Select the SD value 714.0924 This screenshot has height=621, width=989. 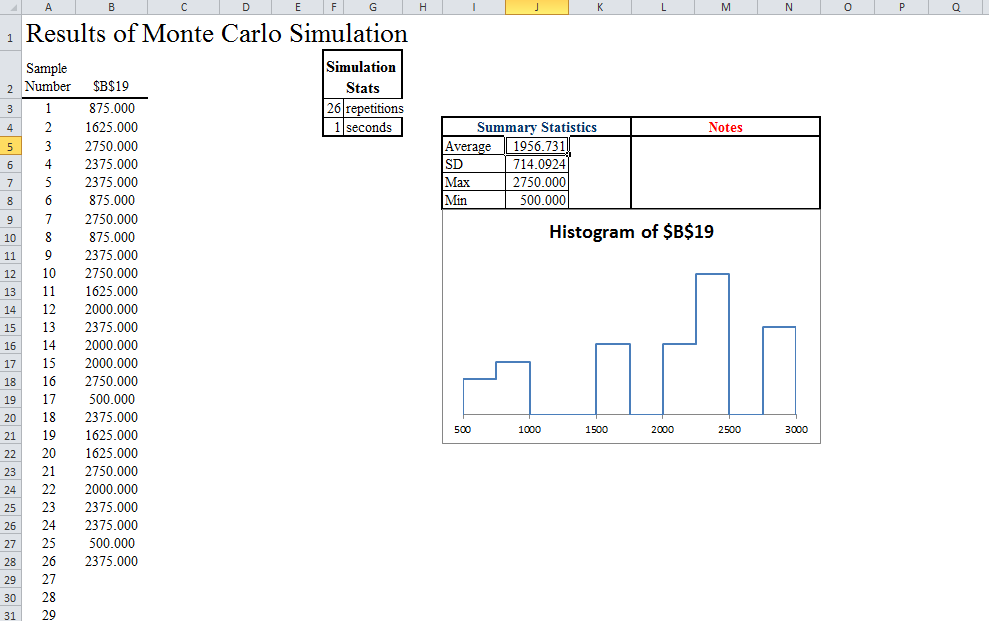pos(537,165)
